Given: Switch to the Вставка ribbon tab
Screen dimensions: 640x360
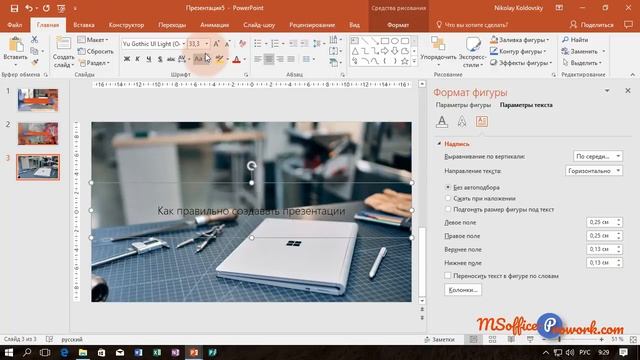Looking at the screenshot, I should coord(84,25).
